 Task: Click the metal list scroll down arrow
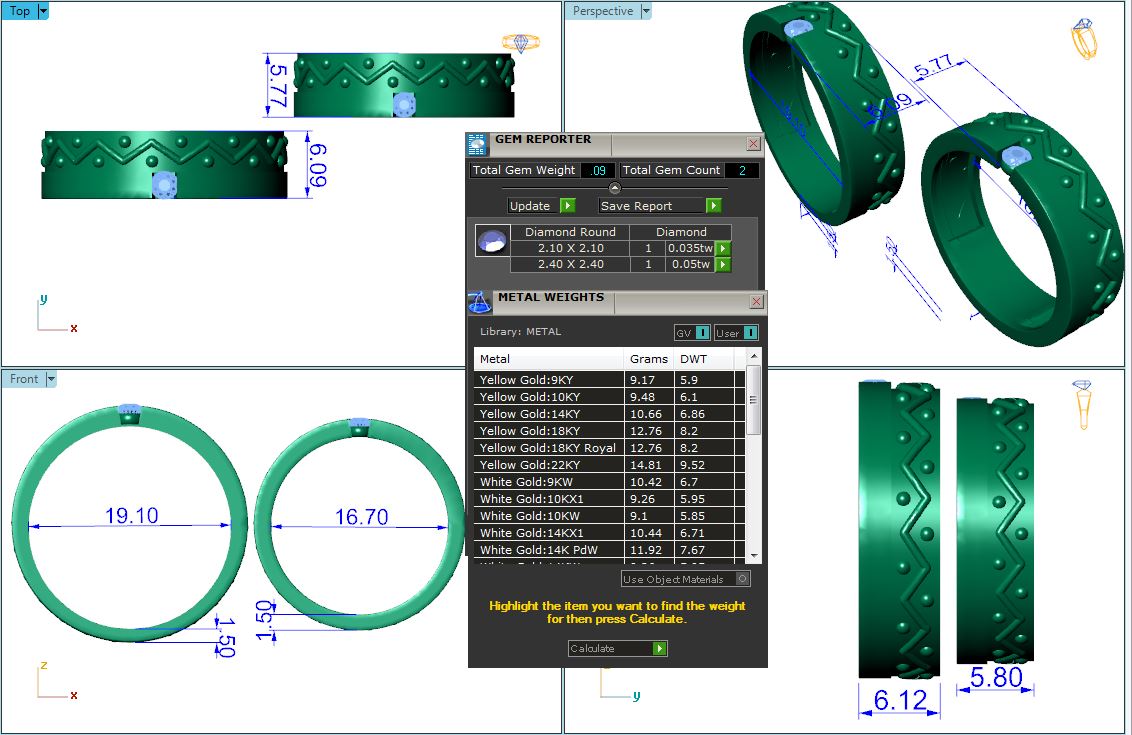coord(754,555)
